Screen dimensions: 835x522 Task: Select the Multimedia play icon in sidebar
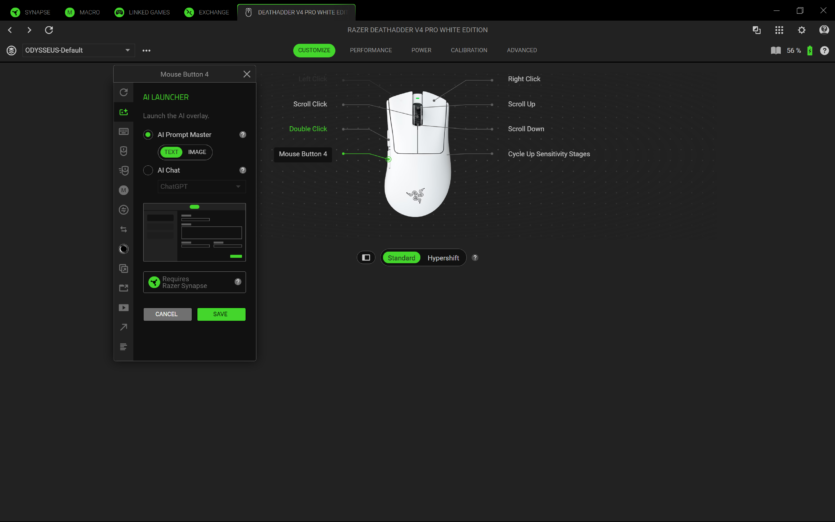(123, 307)
